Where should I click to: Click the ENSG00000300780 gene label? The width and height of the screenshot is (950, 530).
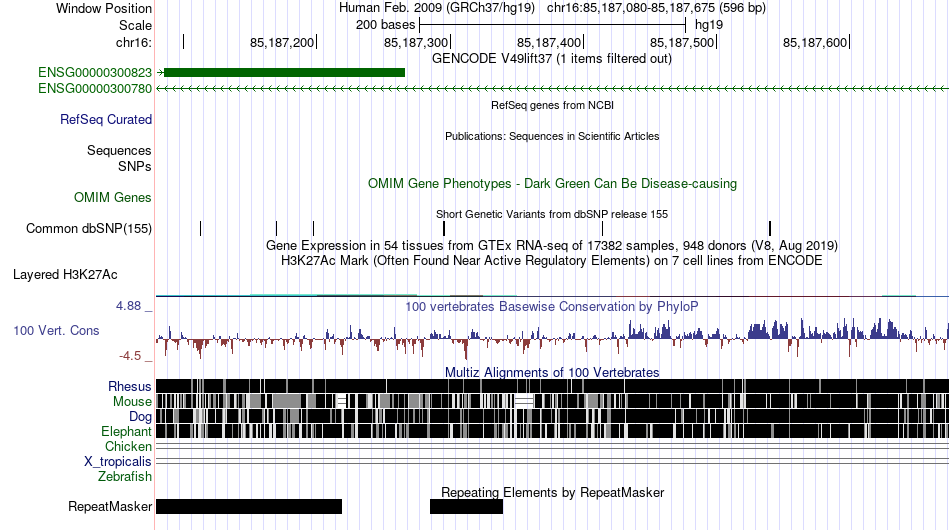[x=95, y=88]
